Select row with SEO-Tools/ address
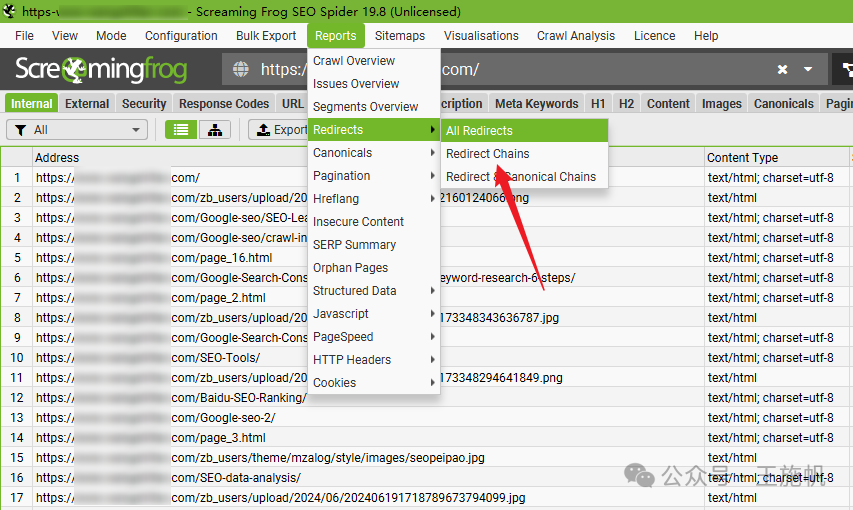 (x=426, y=358)
